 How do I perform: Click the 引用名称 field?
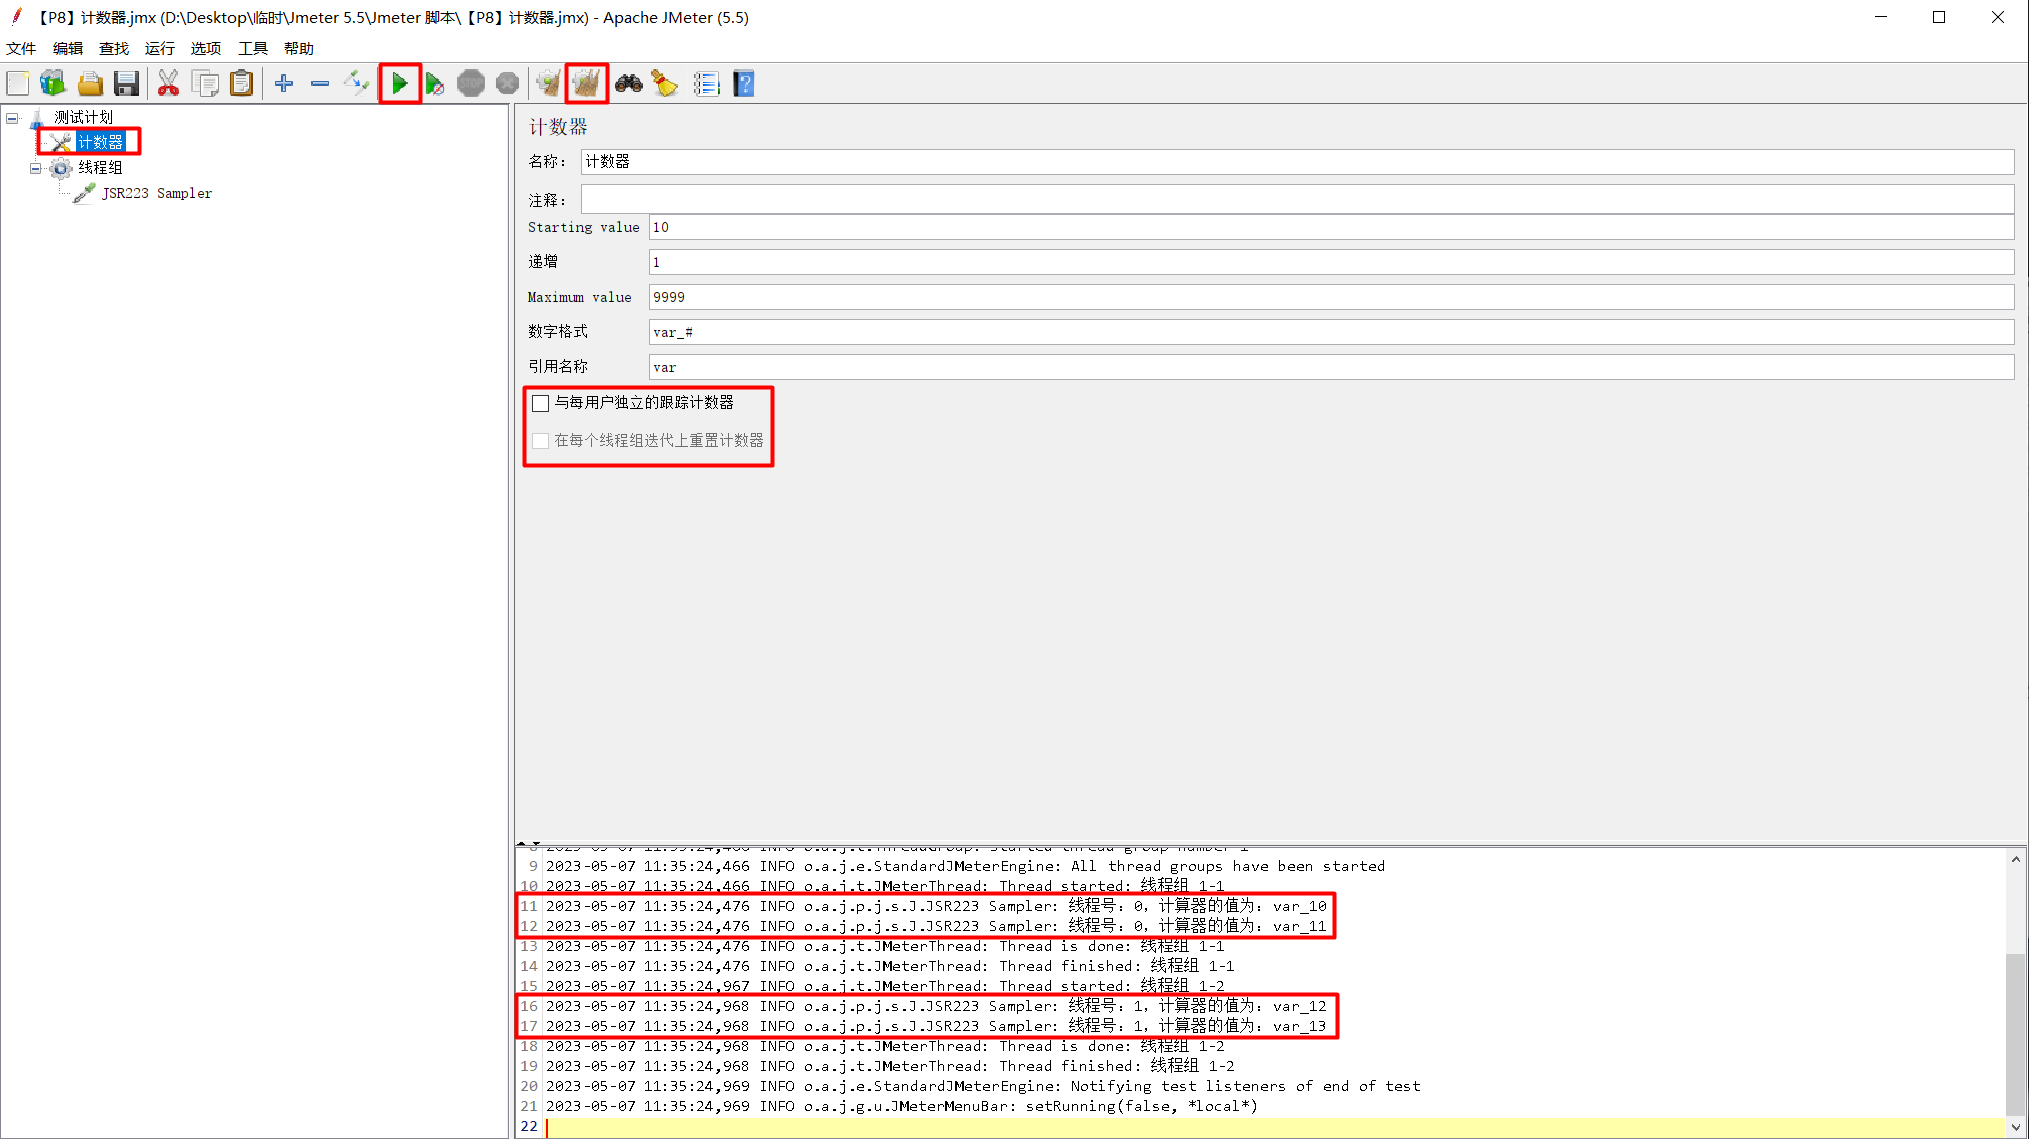click(1331, 367)
